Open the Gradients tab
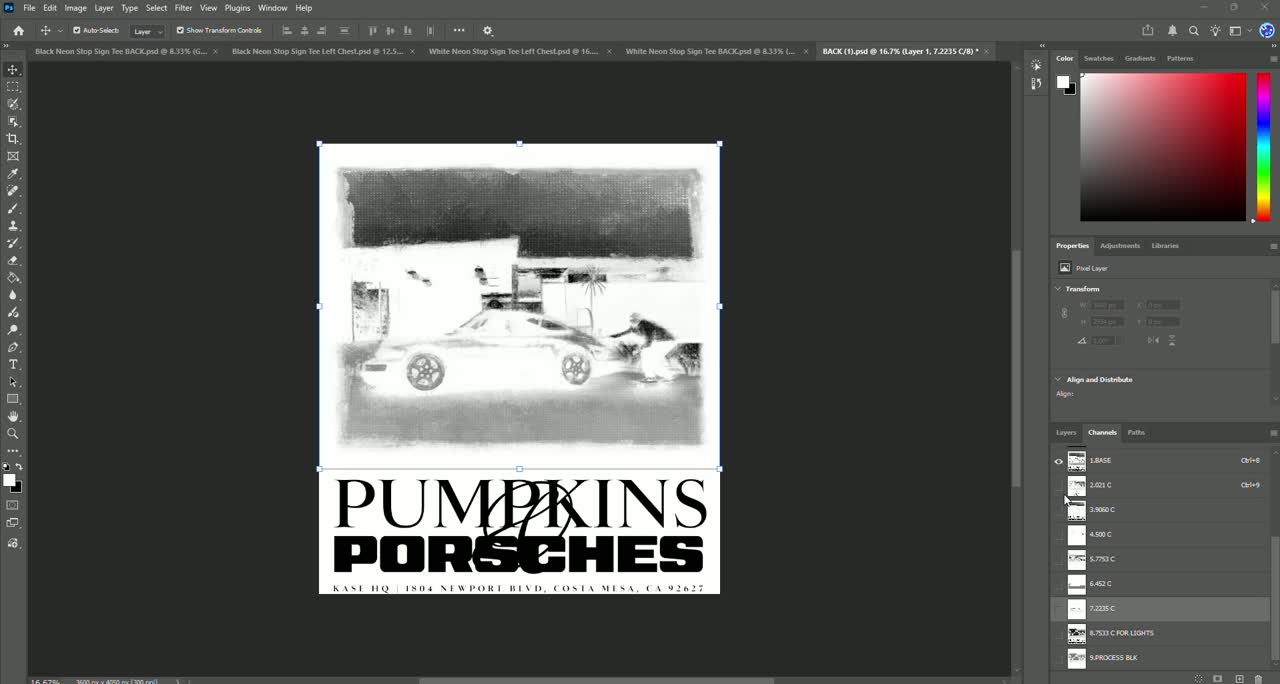 (1140, 59)
